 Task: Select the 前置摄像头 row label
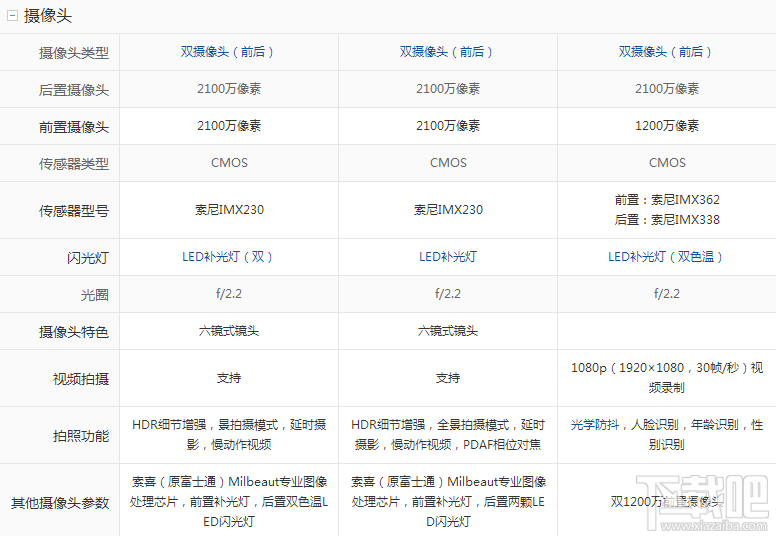[74, 127]
